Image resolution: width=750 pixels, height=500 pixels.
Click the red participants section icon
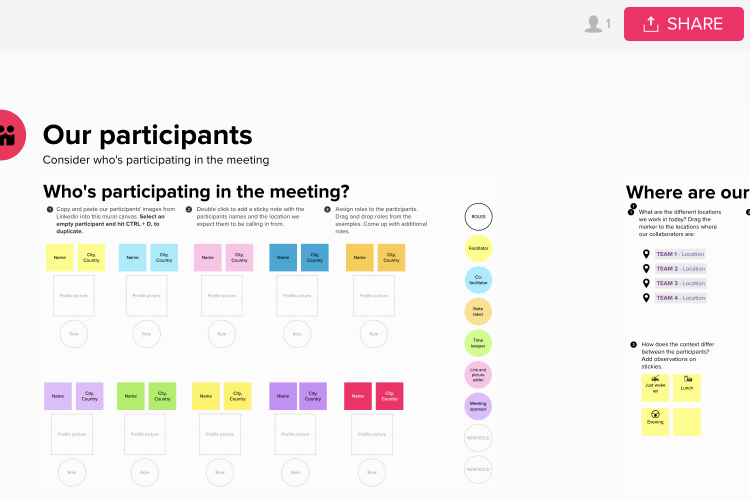click(x=8, y=134)
